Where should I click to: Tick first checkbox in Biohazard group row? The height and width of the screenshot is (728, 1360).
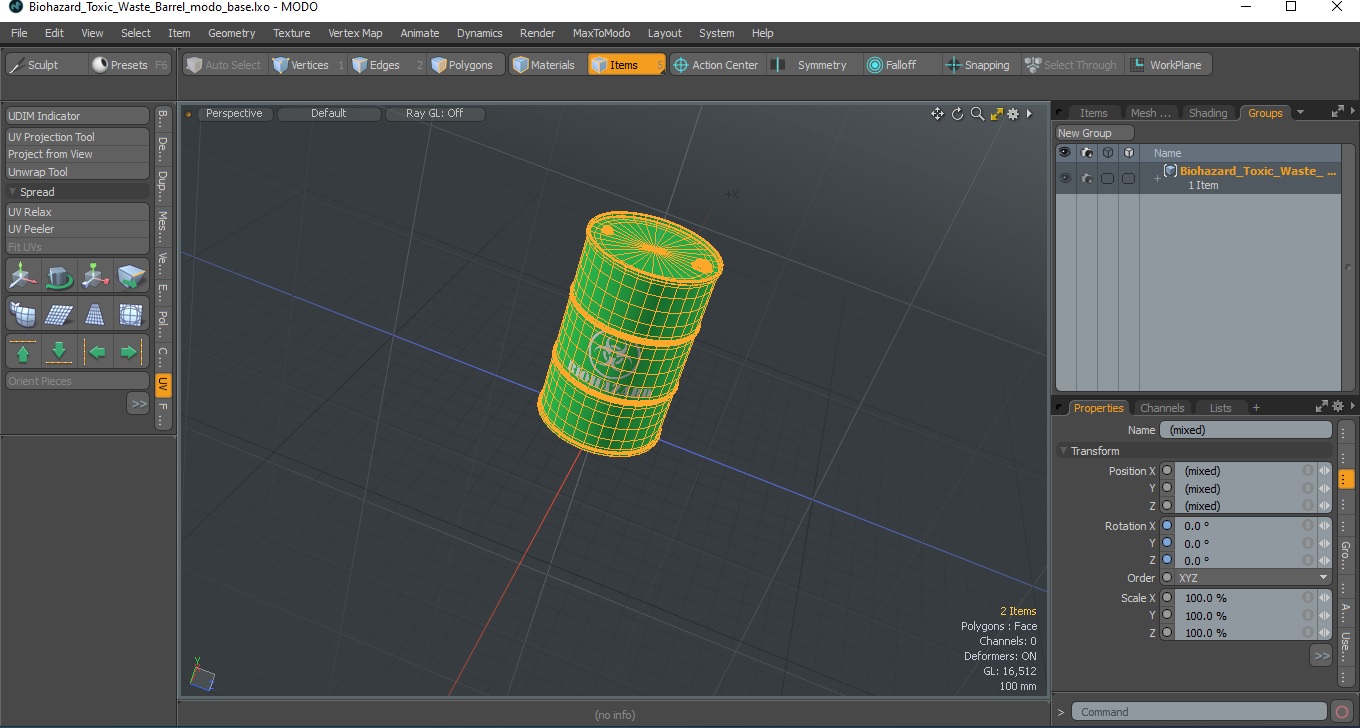1107,178
